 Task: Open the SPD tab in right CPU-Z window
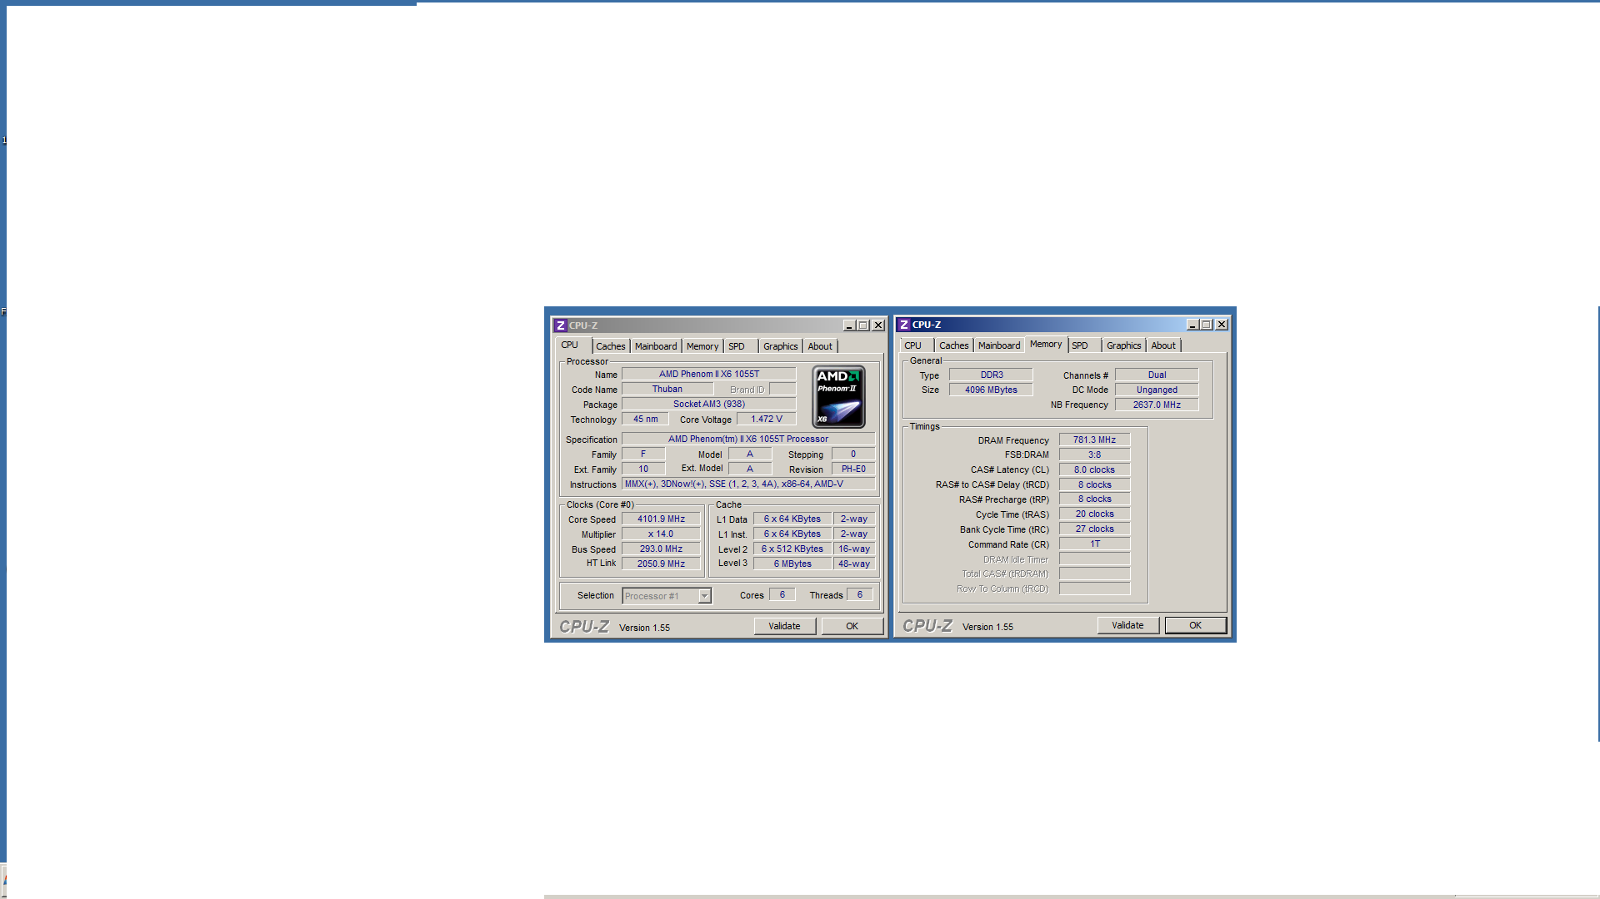click(x=1080, y=345)
